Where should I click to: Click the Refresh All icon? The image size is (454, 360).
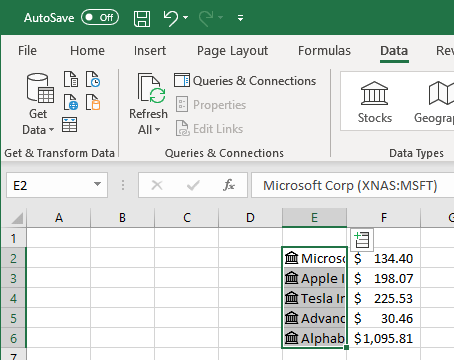151,88
